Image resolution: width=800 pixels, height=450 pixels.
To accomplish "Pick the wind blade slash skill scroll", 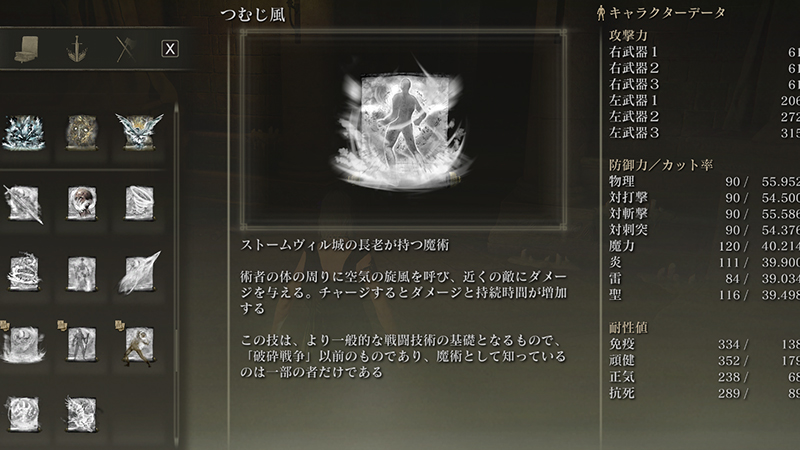I will (139, 273).
